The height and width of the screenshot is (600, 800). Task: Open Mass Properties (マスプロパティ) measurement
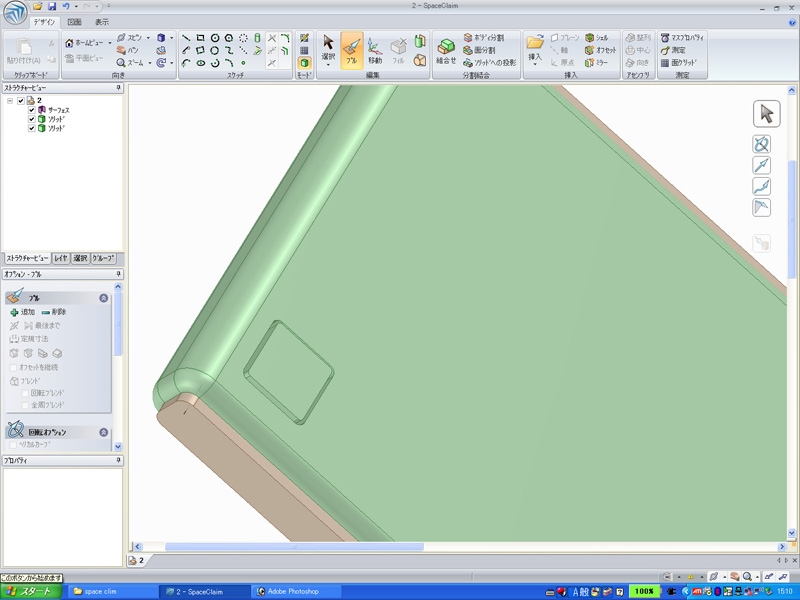[x=684, y=37]
